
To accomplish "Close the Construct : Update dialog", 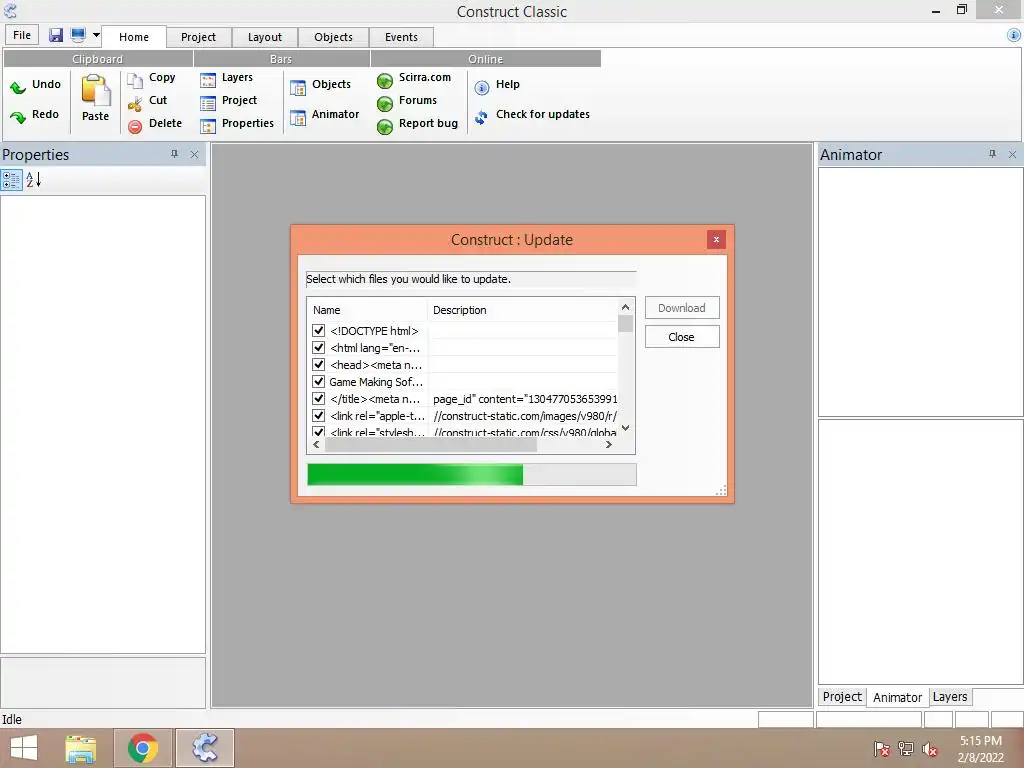I will pyautogui.click(x=716, y=240).
